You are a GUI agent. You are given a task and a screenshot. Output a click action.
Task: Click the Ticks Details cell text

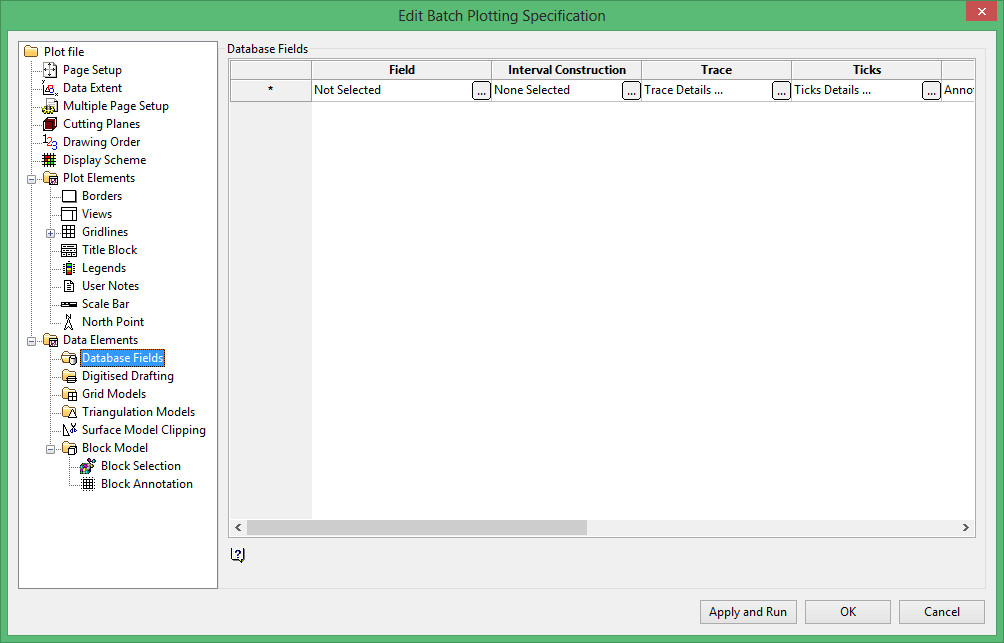pos(832,90)
